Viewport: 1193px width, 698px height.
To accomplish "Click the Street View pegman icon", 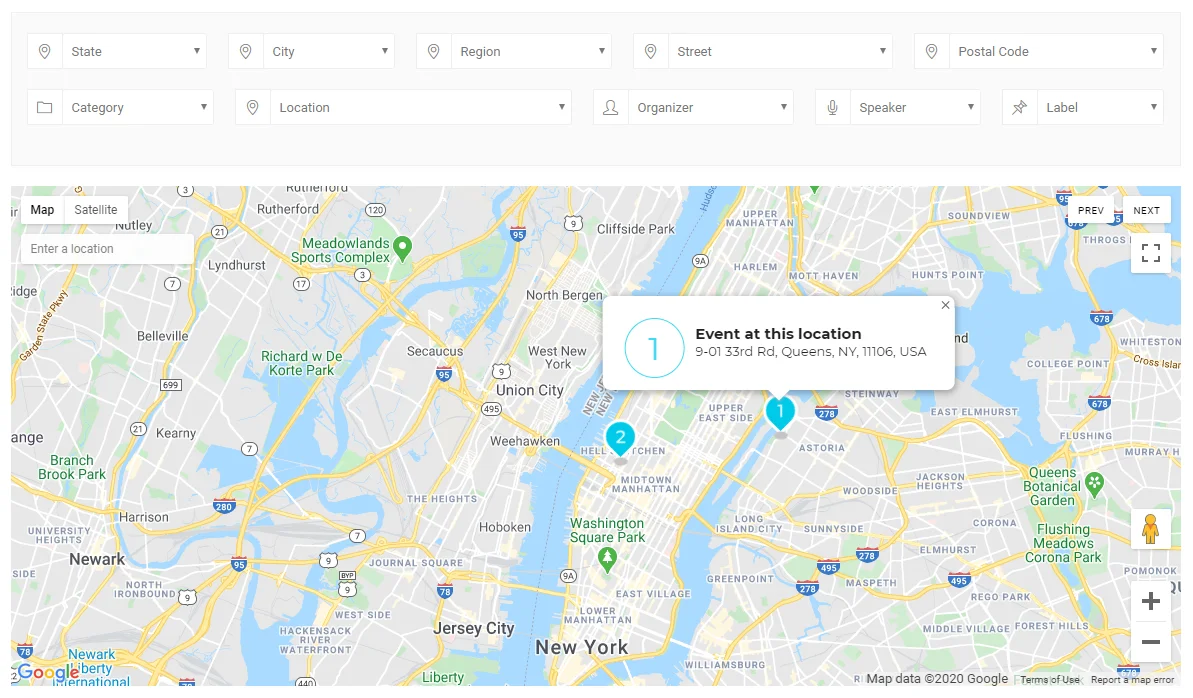I will 1150,529.
